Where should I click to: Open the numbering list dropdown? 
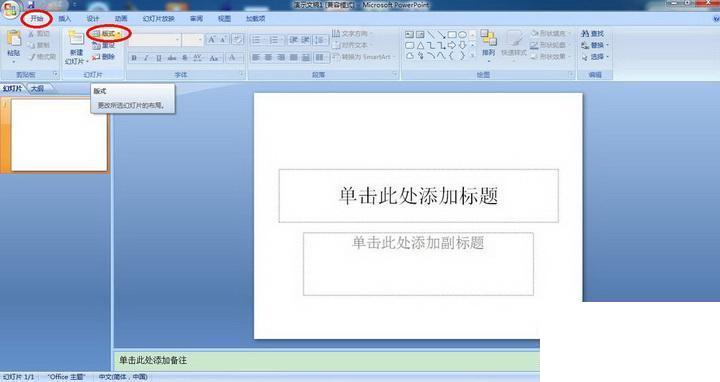(x=276, y=40)
